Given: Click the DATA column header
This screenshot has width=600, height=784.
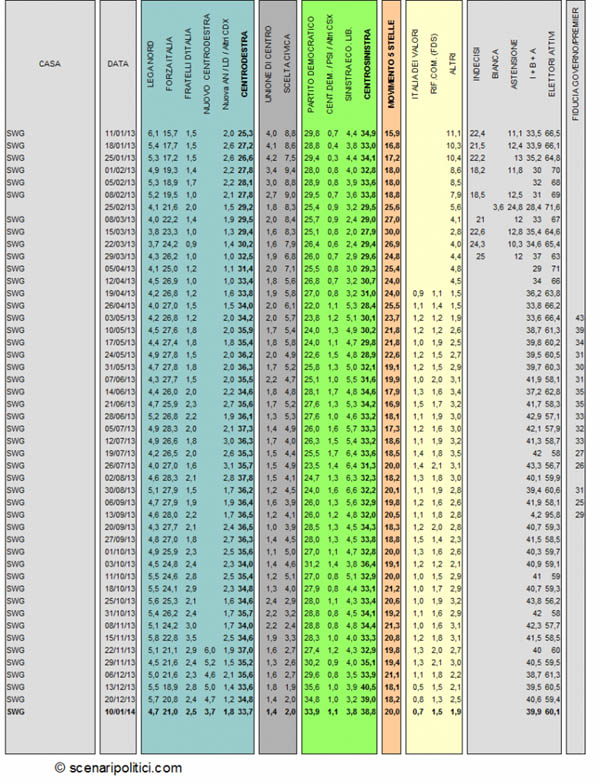Looking at the screenshot, I should tap(118, 64).
